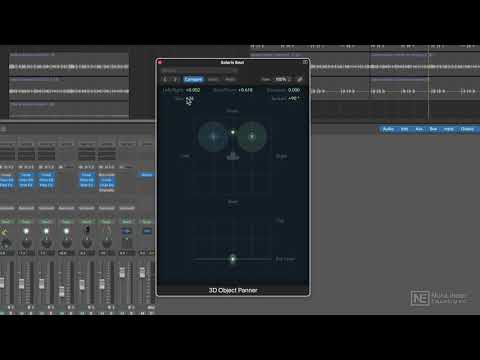The image size is (480, 360).
Task: Click the left spread sphere in the panner
Action: click(x=213, y=136)
